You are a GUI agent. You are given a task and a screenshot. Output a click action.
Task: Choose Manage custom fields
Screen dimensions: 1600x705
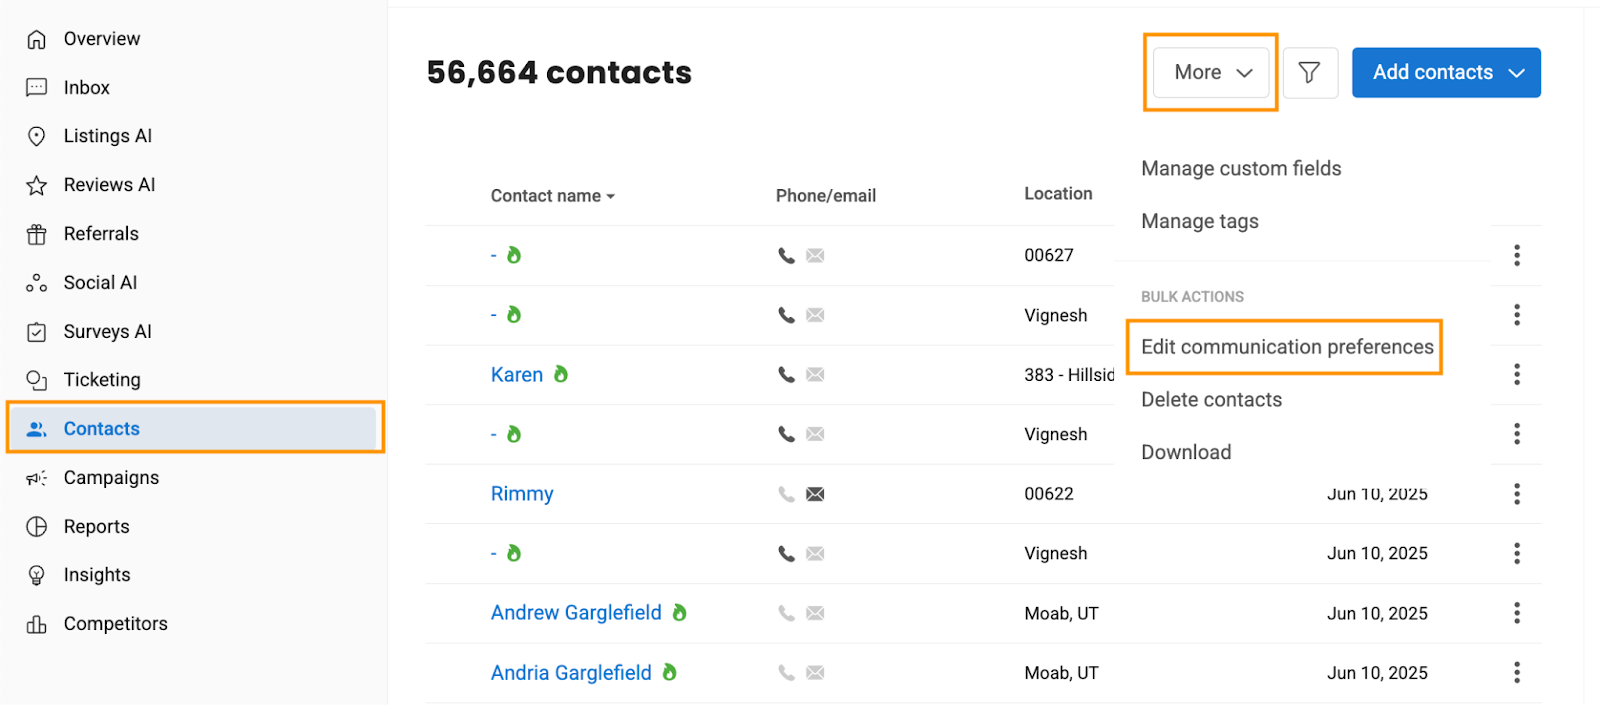1240,168
